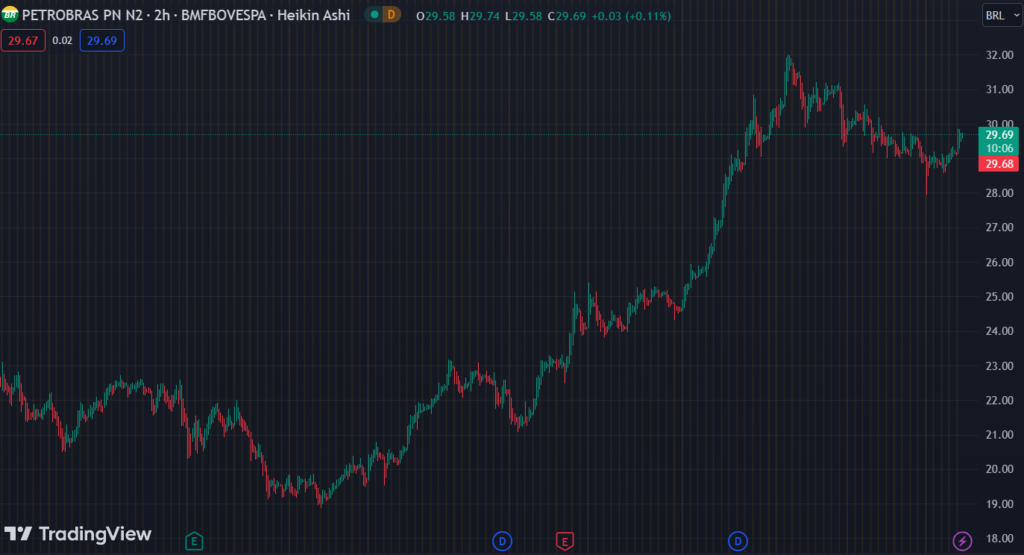This screenshot has height=555, width=1024.
Task: Click the Petrobras BR logo icon
Action: (x=10, y=14)
